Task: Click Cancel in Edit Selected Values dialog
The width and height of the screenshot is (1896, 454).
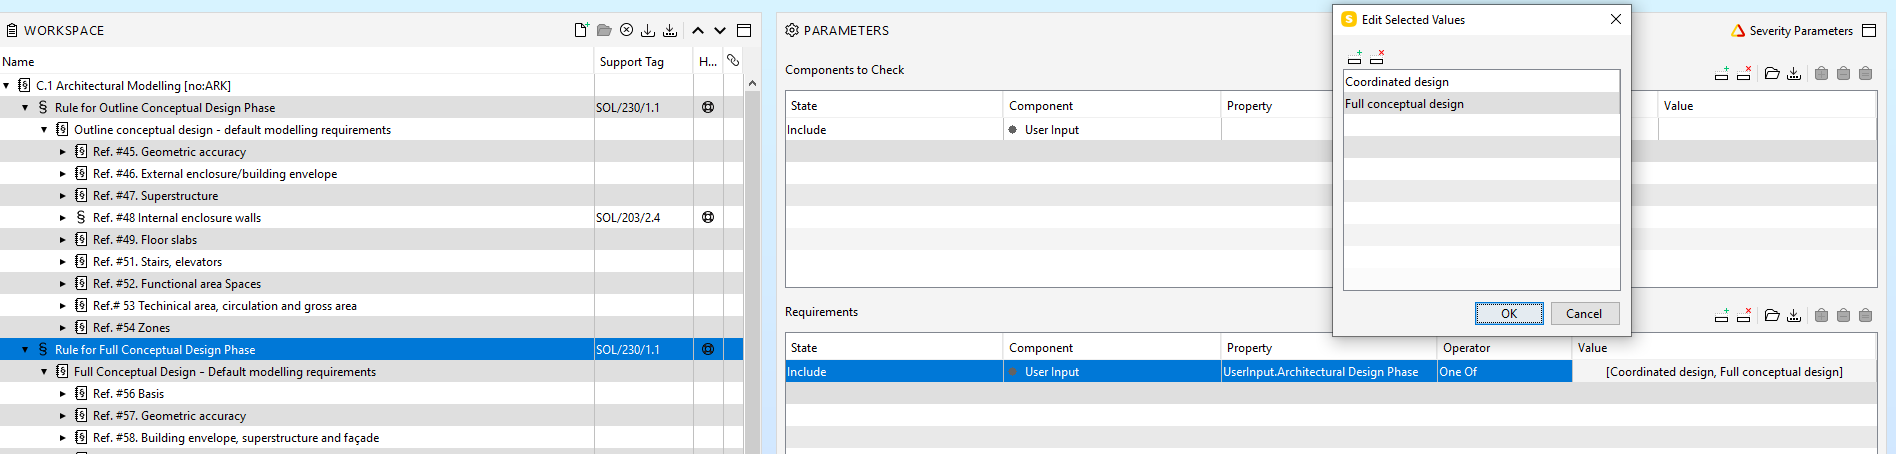Action: pyautogui.click(x=1584, y=313)
